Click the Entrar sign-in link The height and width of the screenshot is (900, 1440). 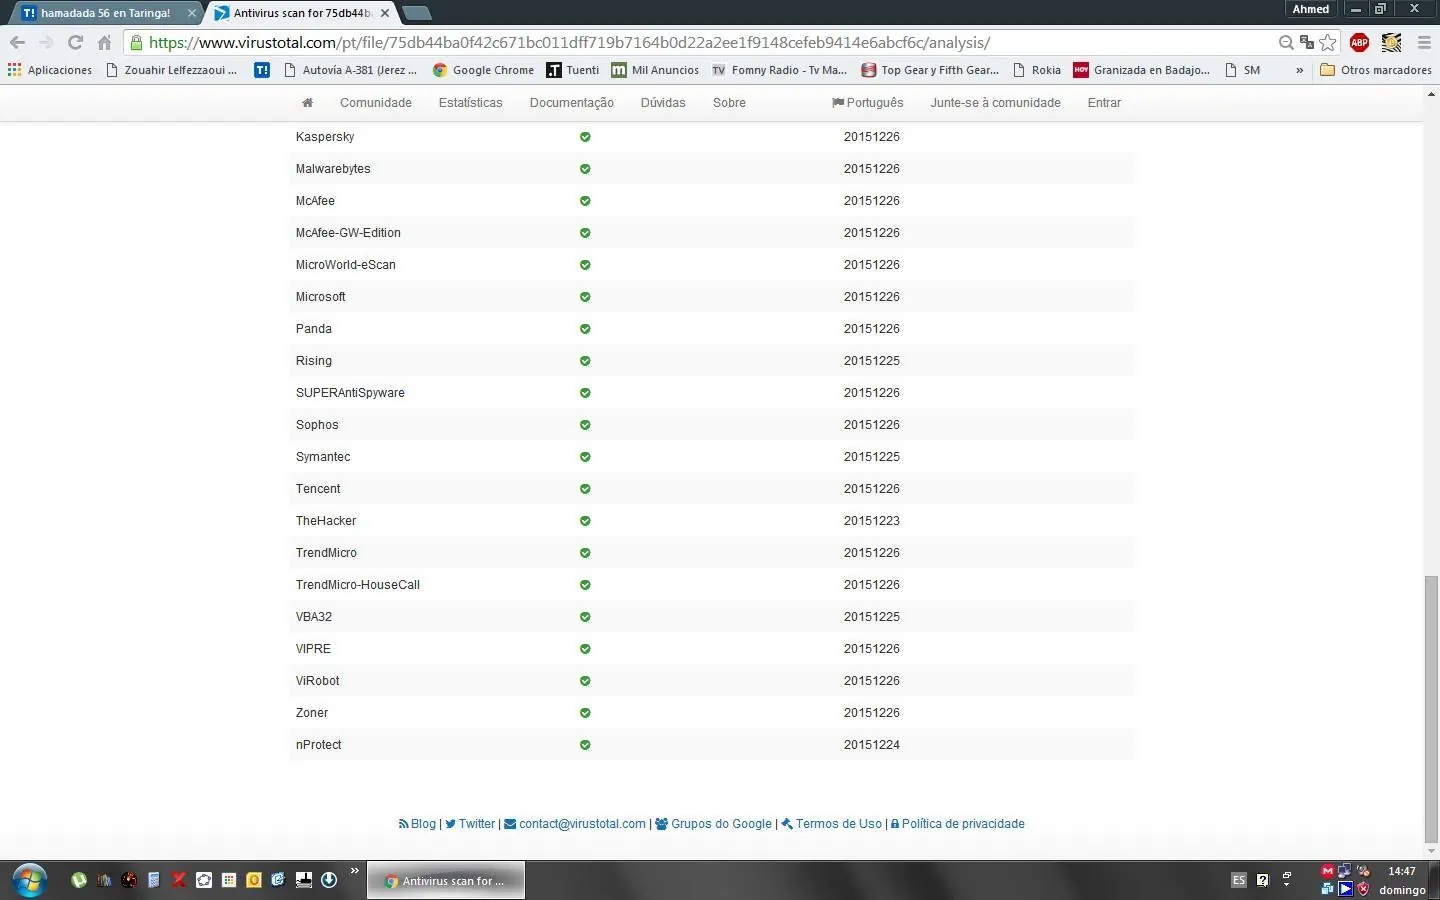(x=1104, y=103)
